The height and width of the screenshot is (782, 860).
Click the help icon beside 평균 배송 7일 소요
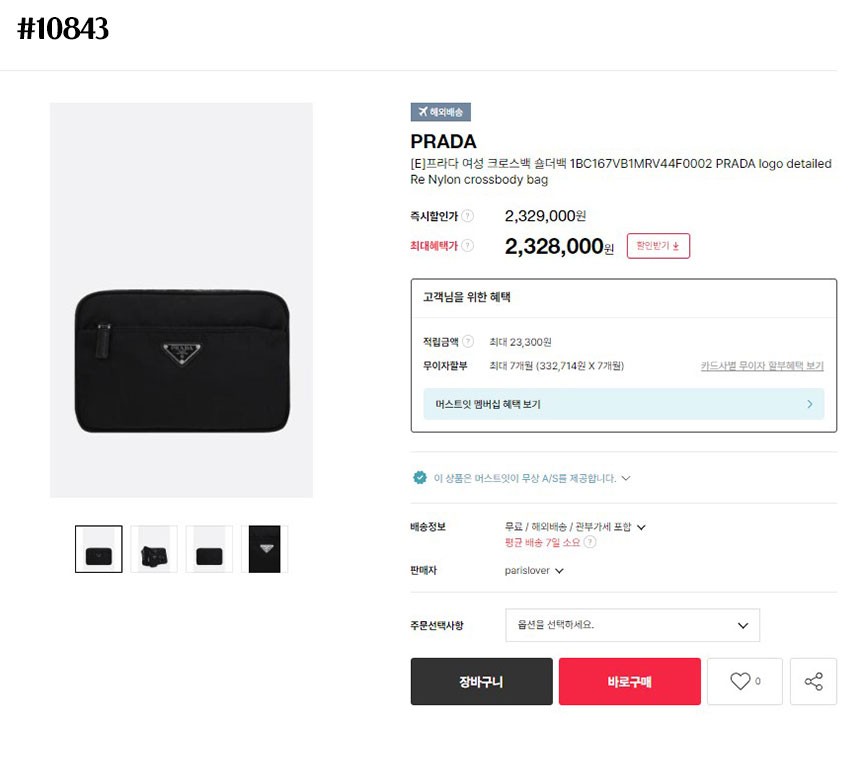click(590, 542)
